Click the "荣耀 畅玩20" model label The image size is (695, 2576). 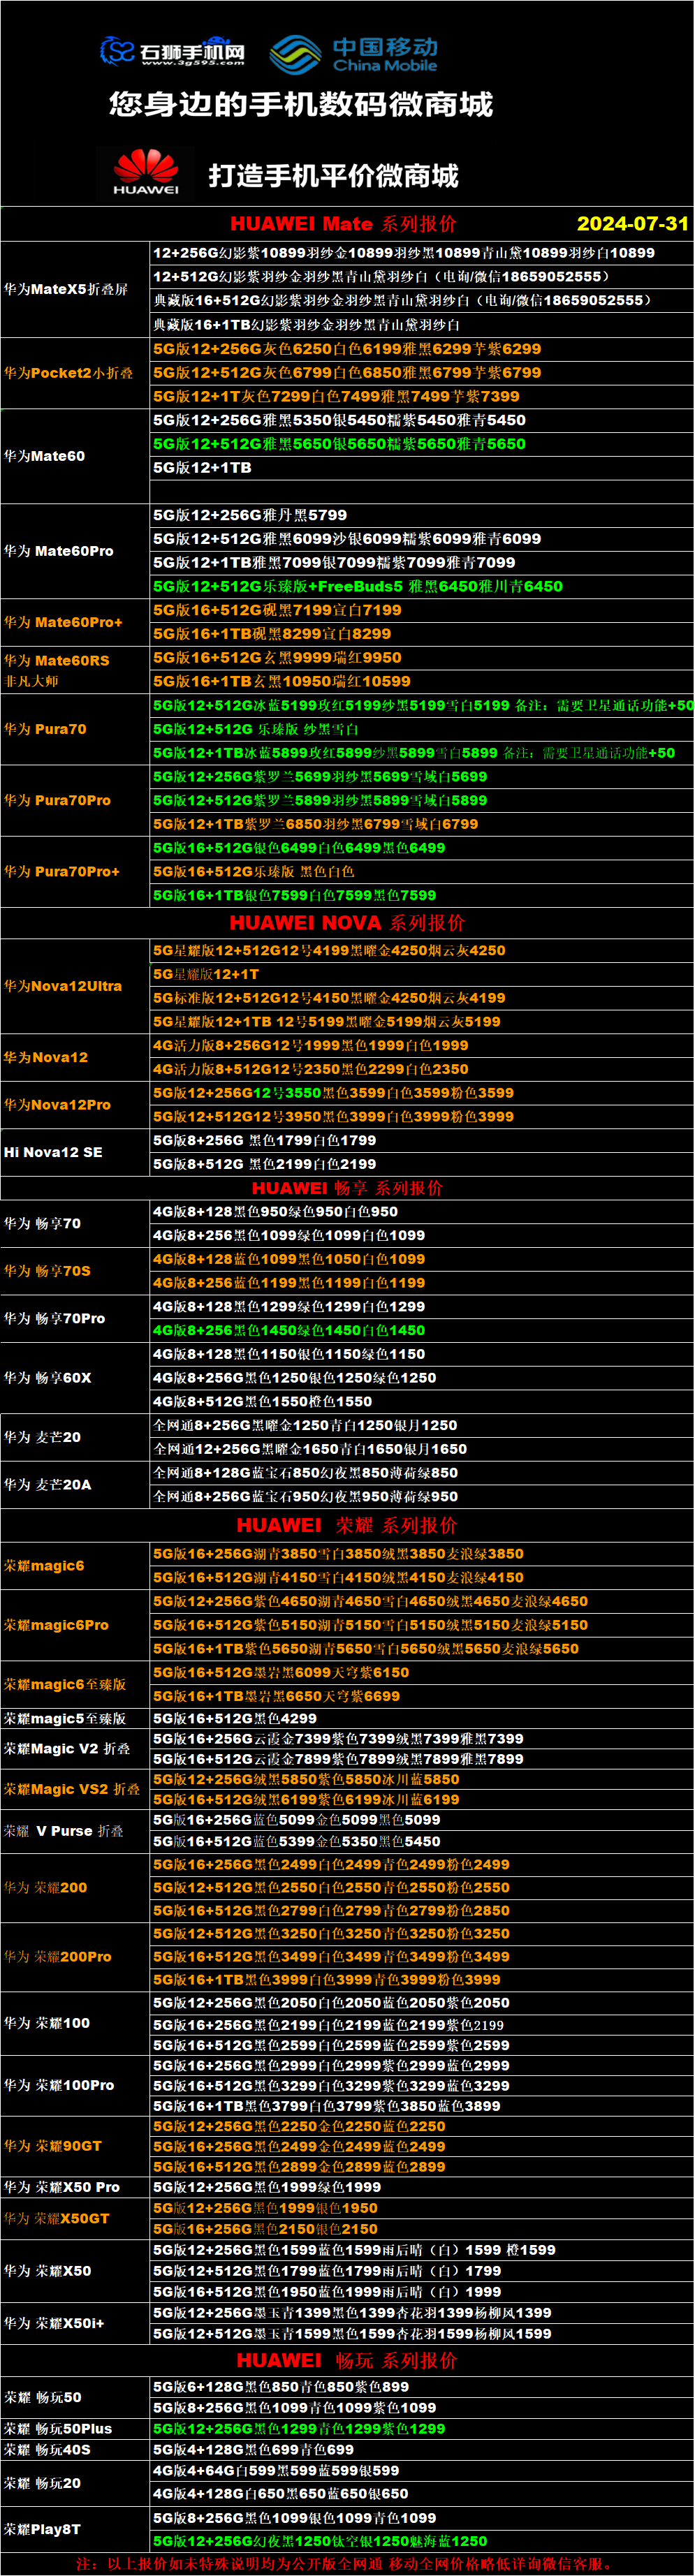[42, 2484]
